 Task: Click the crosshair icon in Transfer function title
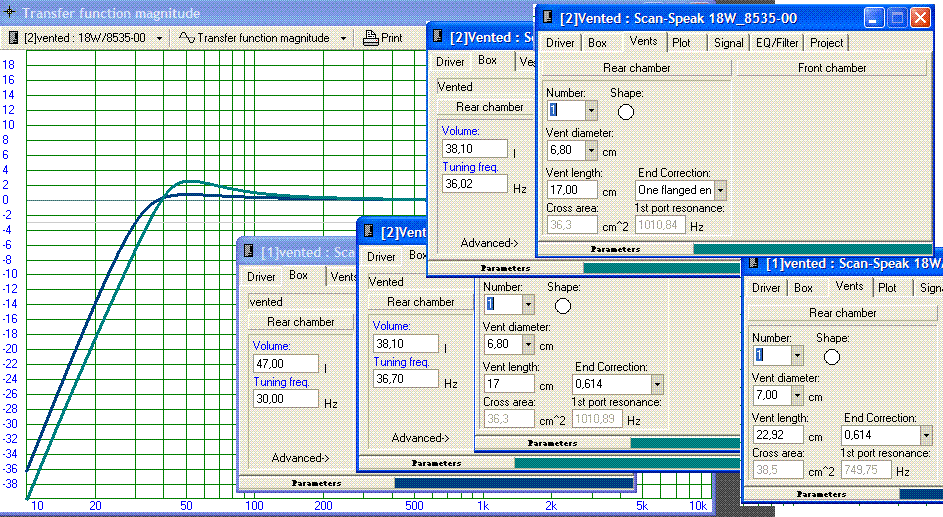[x=10, y=12]
